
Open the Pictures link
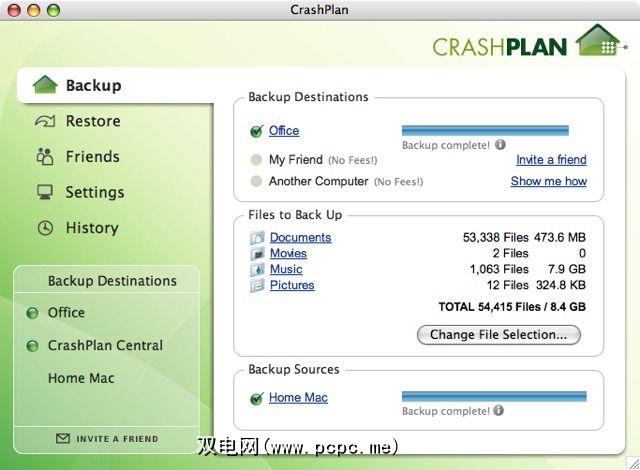(x=292, y=285)
